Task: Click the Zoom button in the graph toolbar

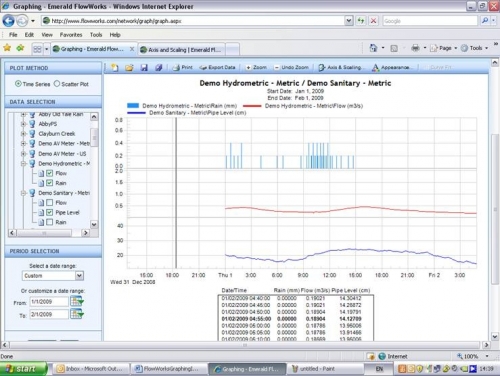Action: coord(256,67)
